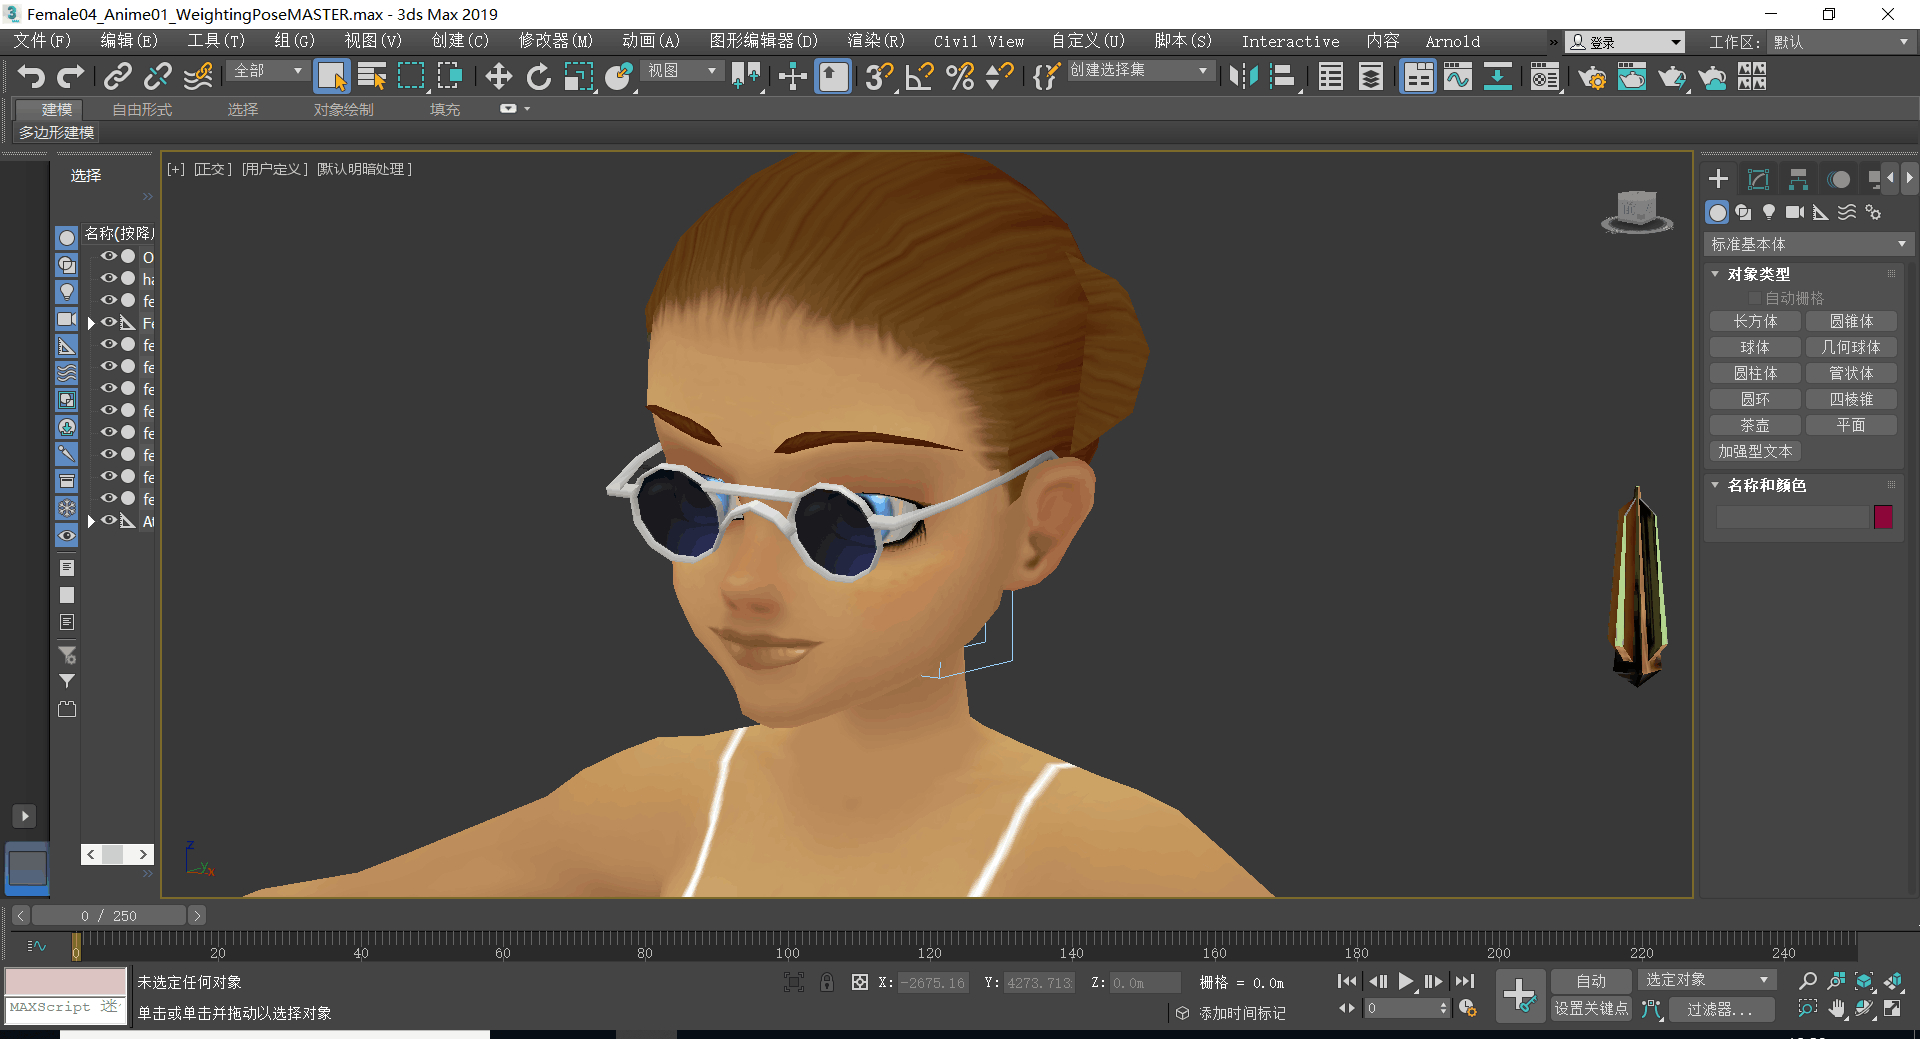Collapse the 对象类型 rollout
Screen dimensions: 1920x1039
(x=1758, y=274)
